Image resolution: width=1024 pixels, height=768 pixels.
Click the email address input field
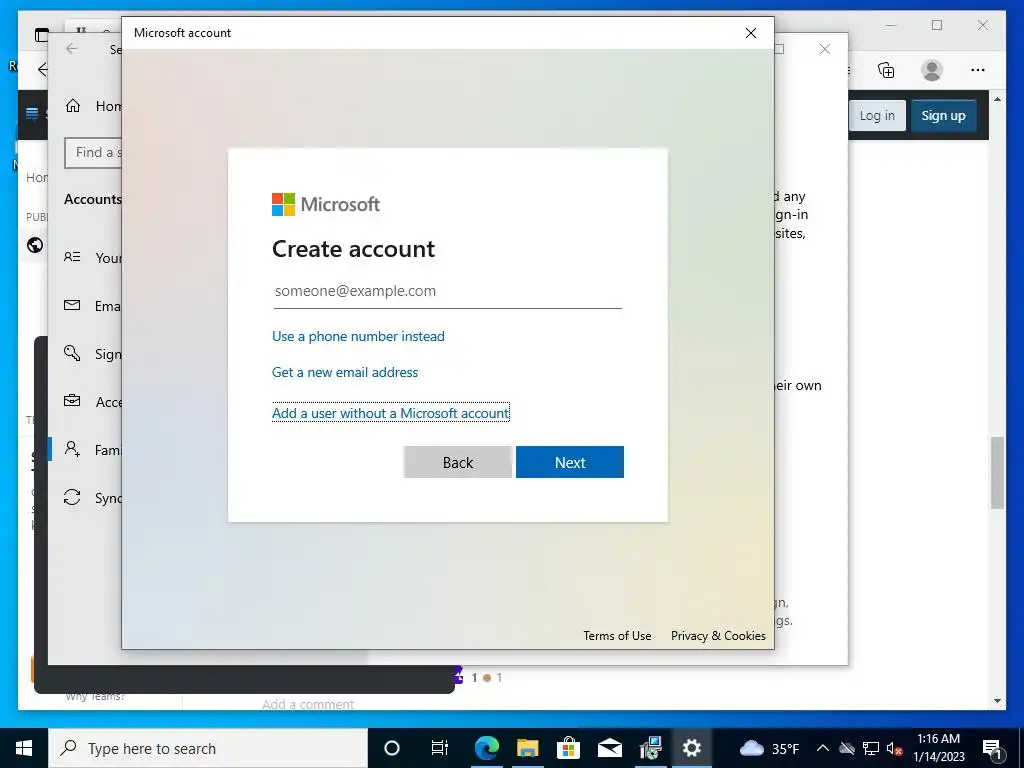(x=447, y=291)
